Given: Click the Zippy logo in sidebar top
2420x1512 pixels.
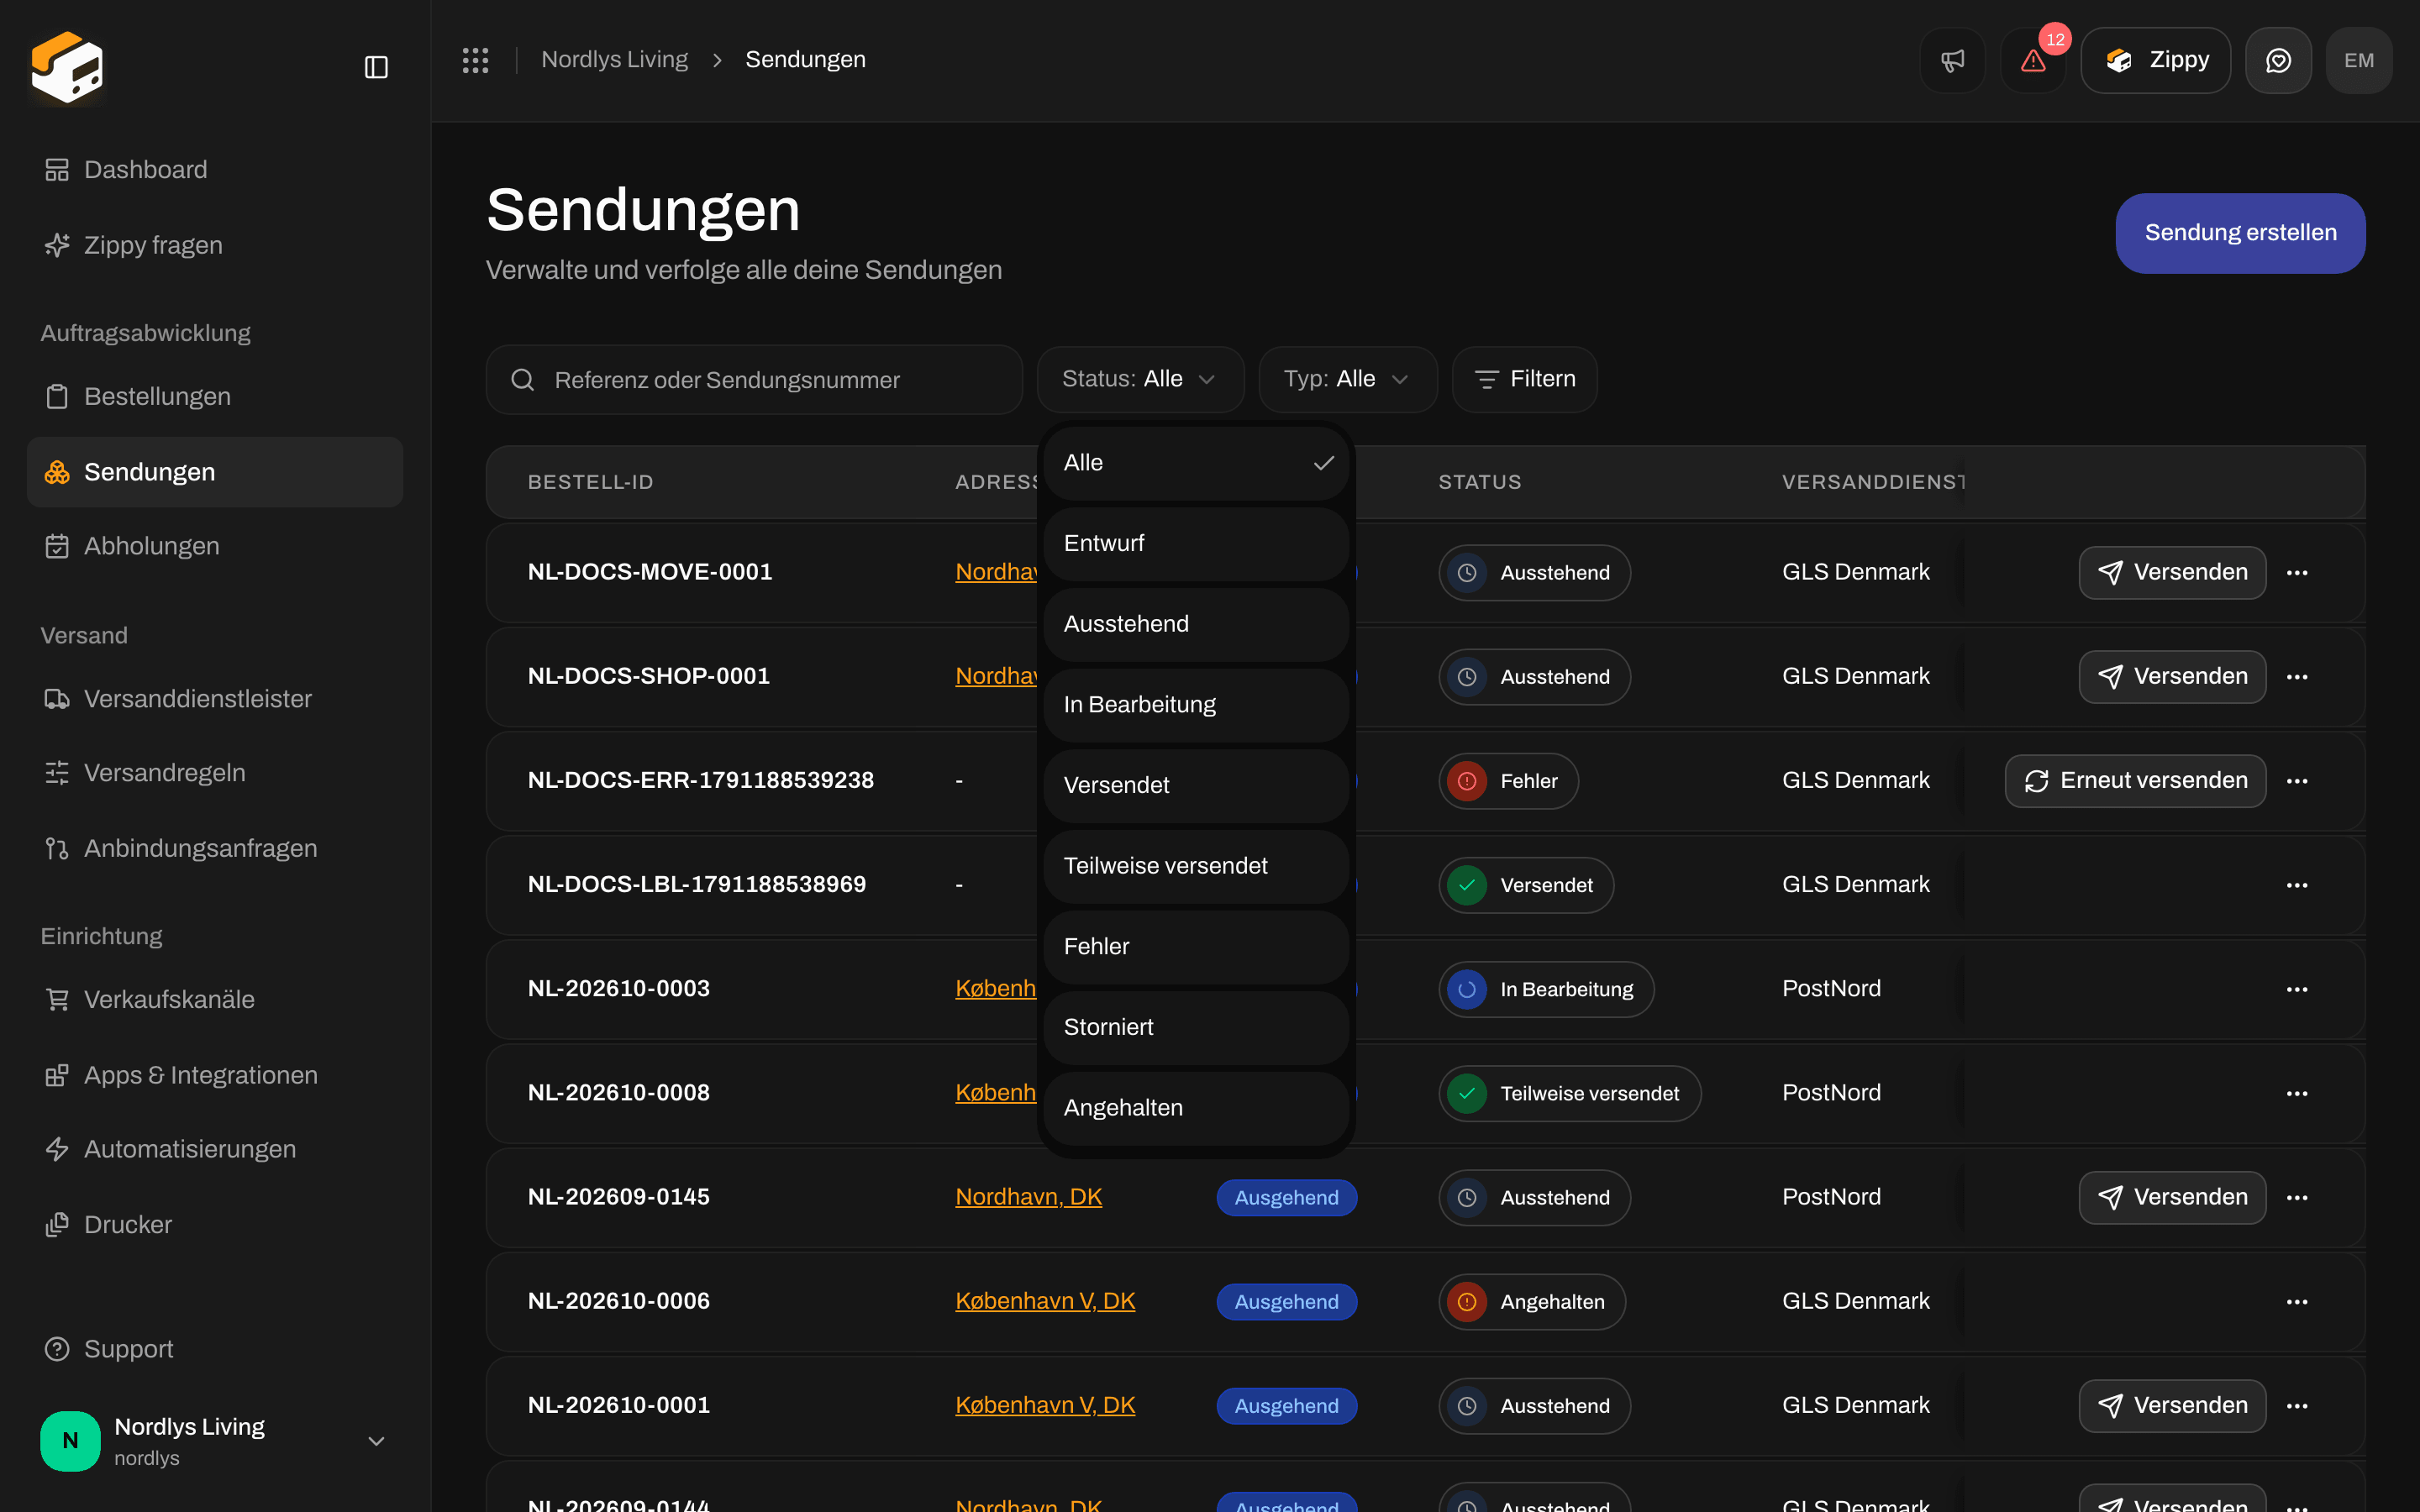Looking at the screenshot, I should (67, 67).
